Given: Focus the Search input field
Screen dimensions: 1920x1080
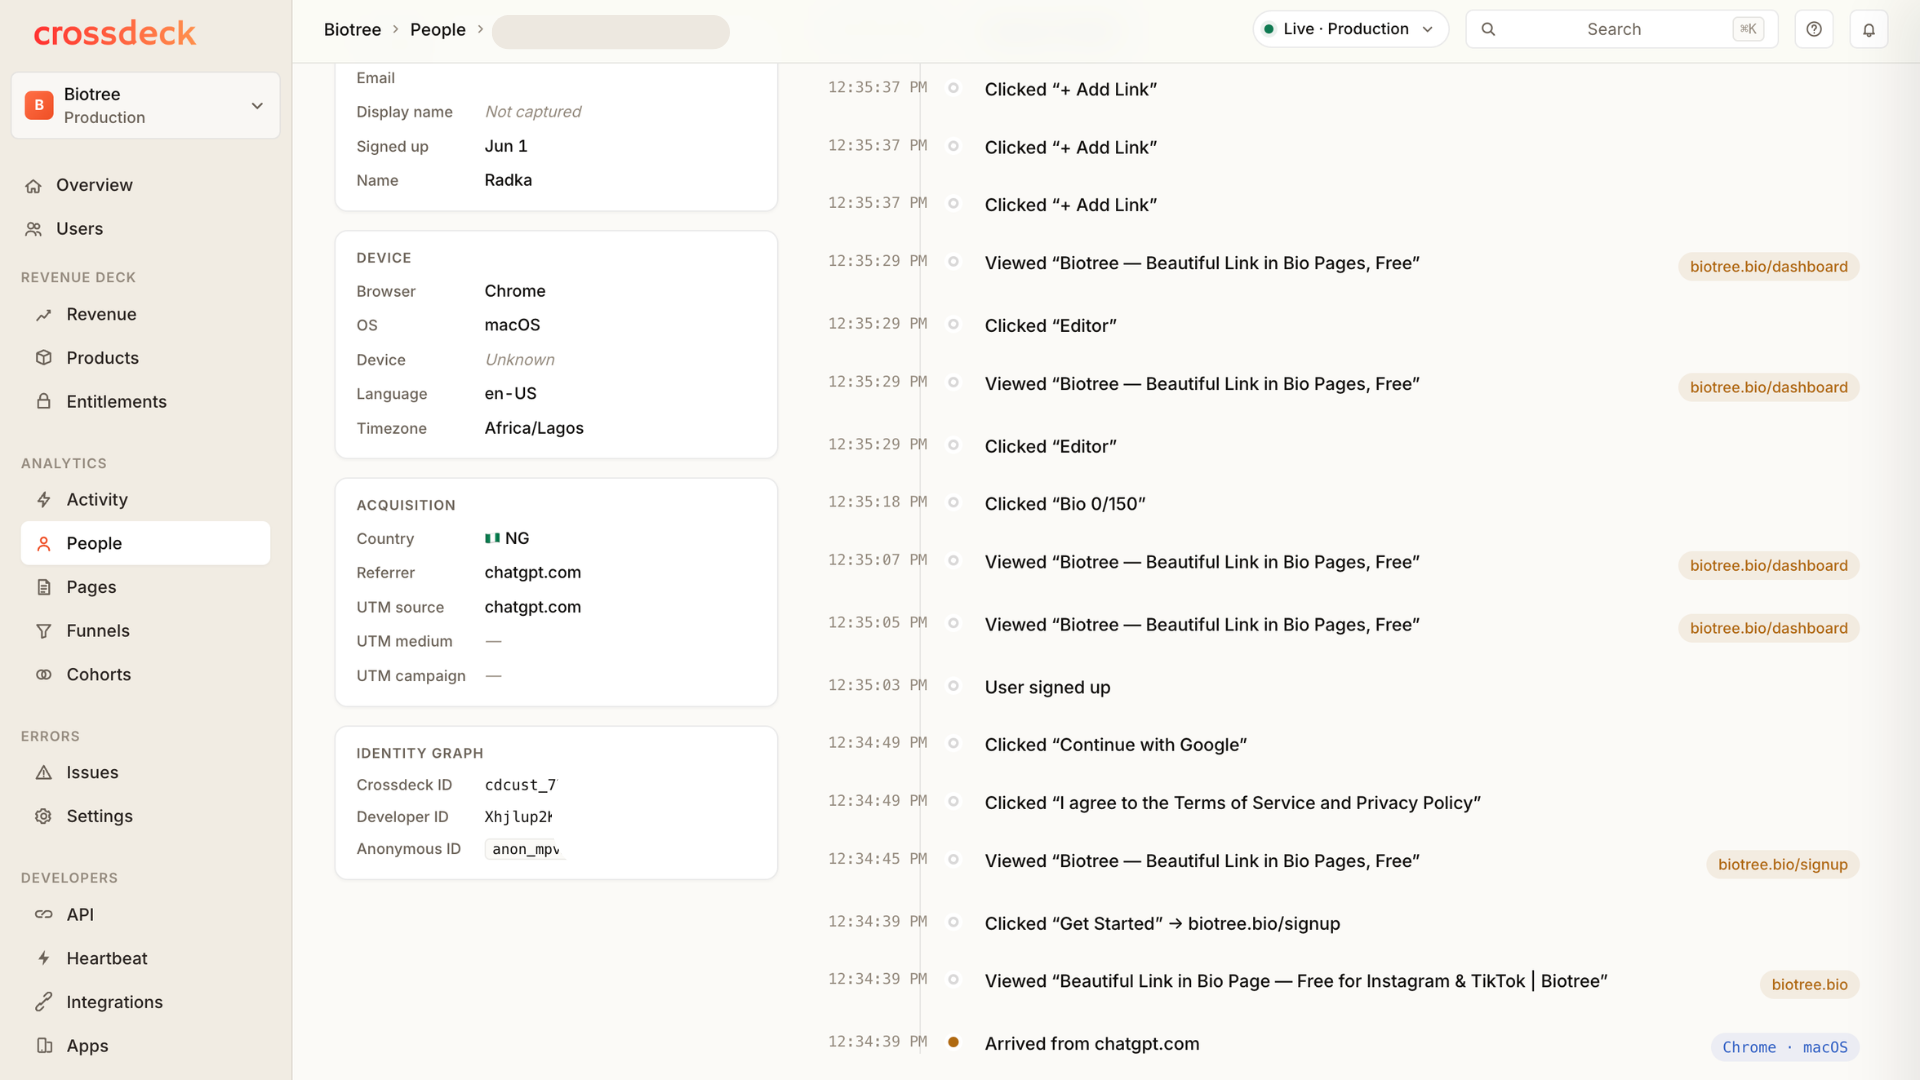Looking at the screenshot, I should click(1621, 29).
